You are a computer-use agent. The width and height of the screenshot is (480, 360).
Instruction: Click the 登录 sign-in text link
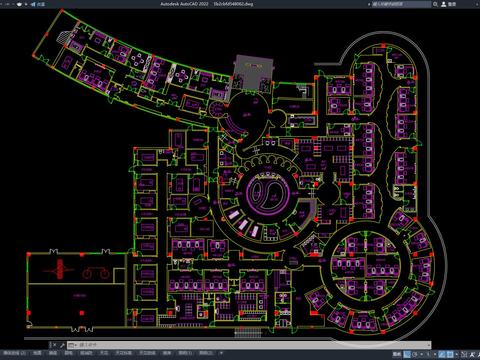pos(452,4)
